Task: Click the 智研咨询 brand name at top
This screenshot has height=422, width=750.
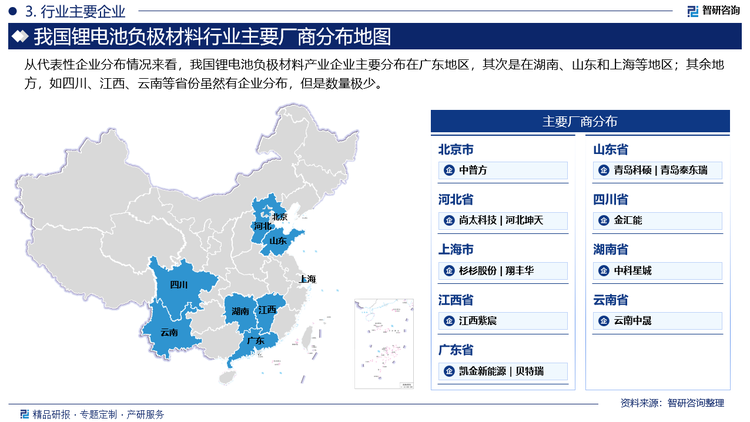Action: click(720, 11)
